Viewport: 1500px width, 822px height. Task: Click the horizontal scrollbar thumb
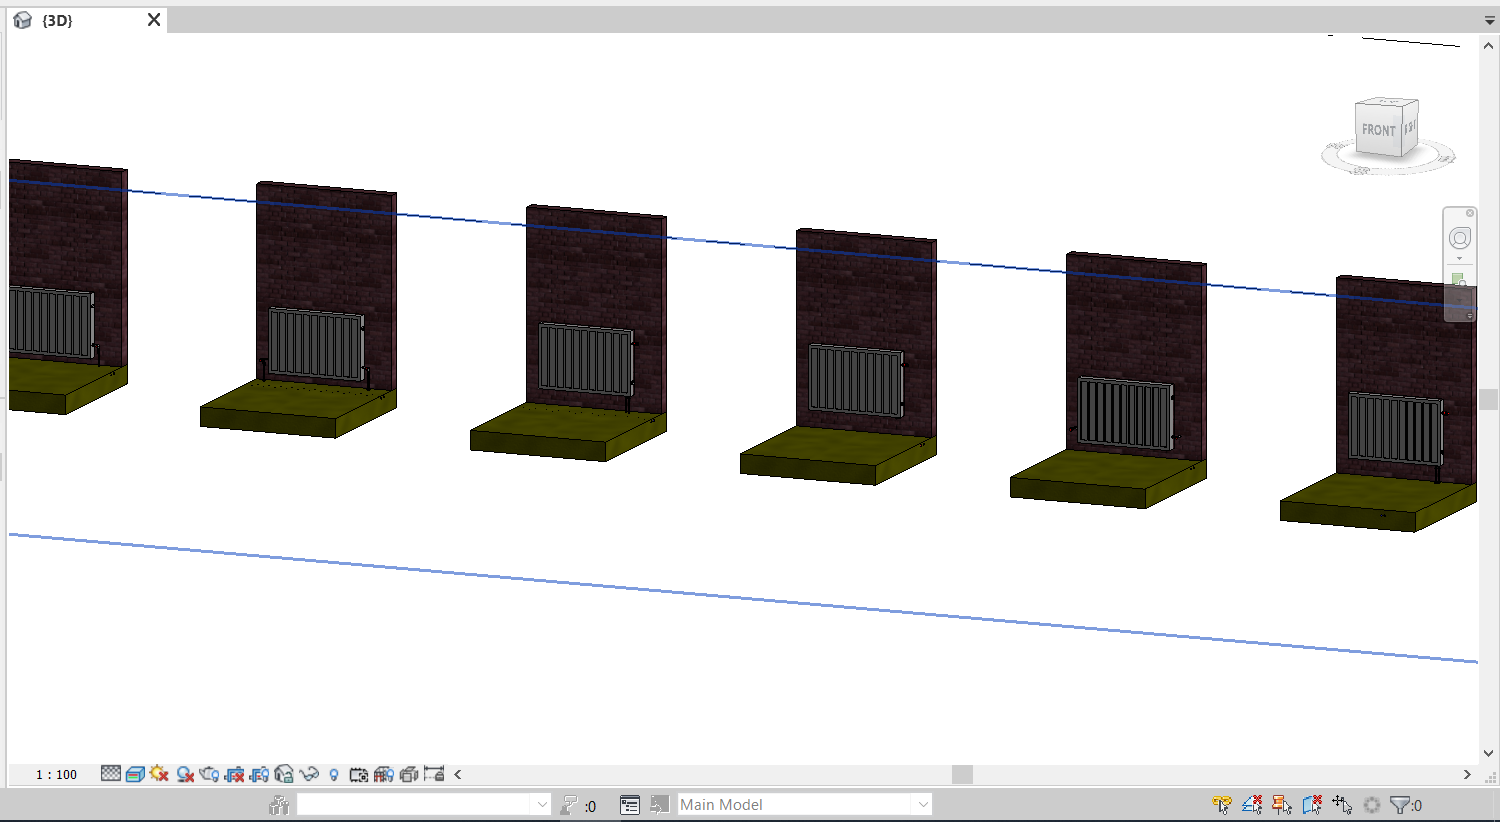(962, 775)
